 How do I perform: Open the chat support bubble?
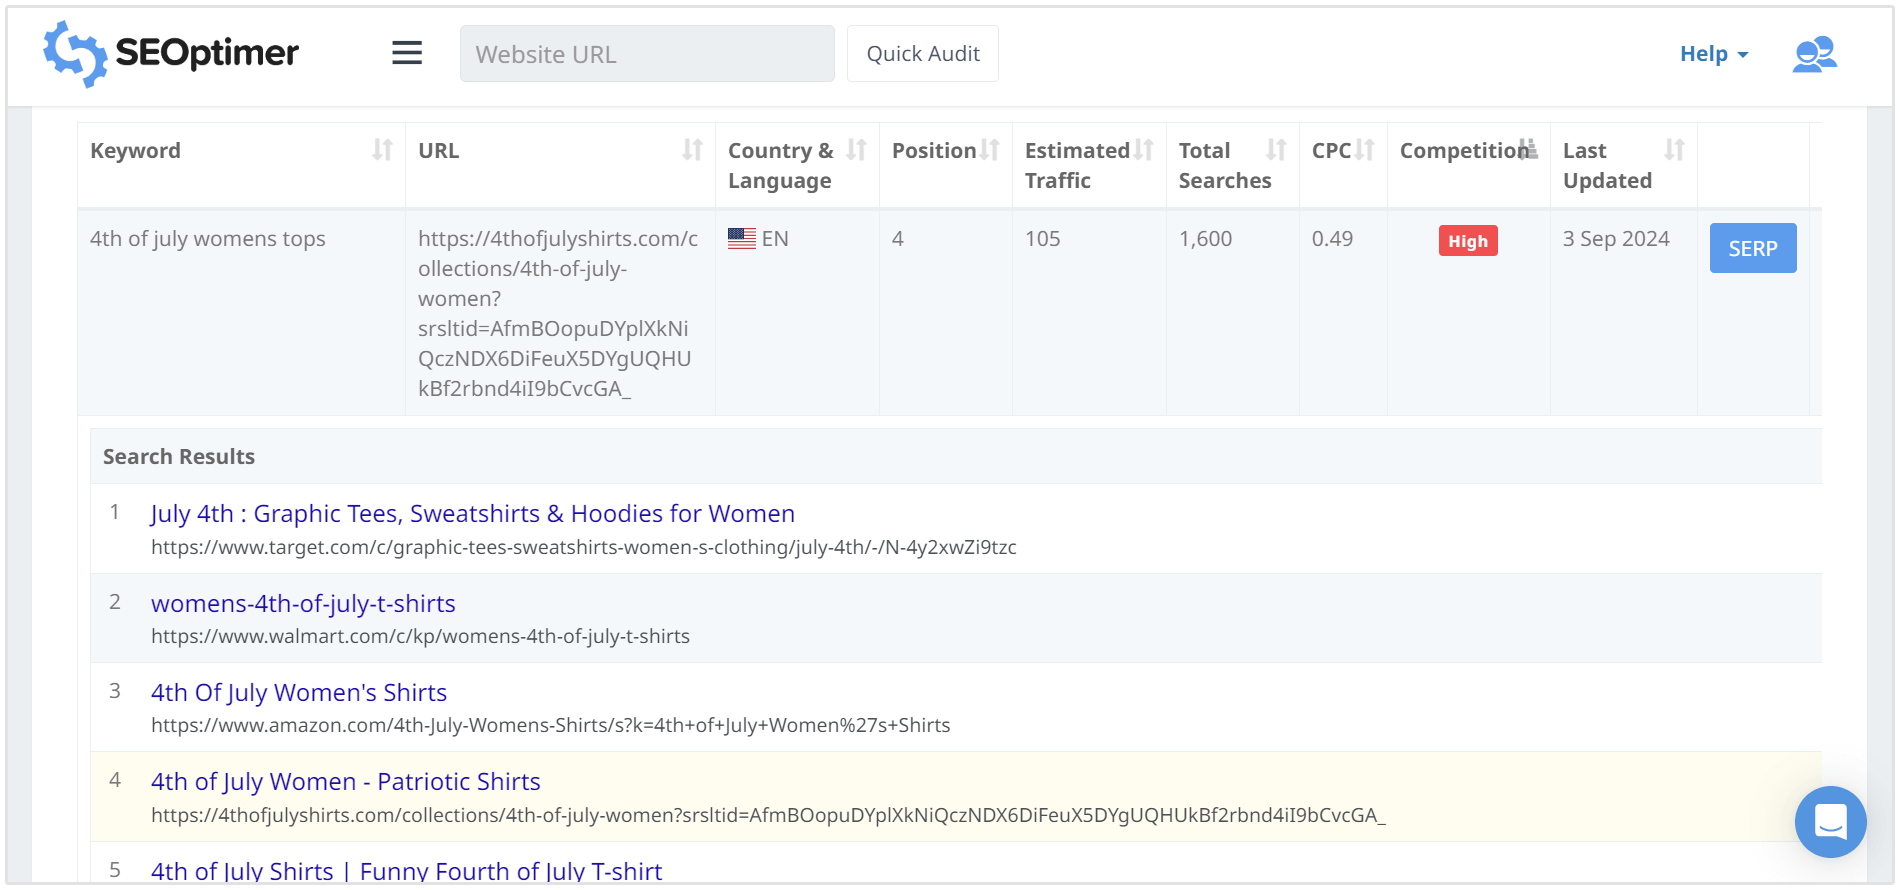(1830, 822)
